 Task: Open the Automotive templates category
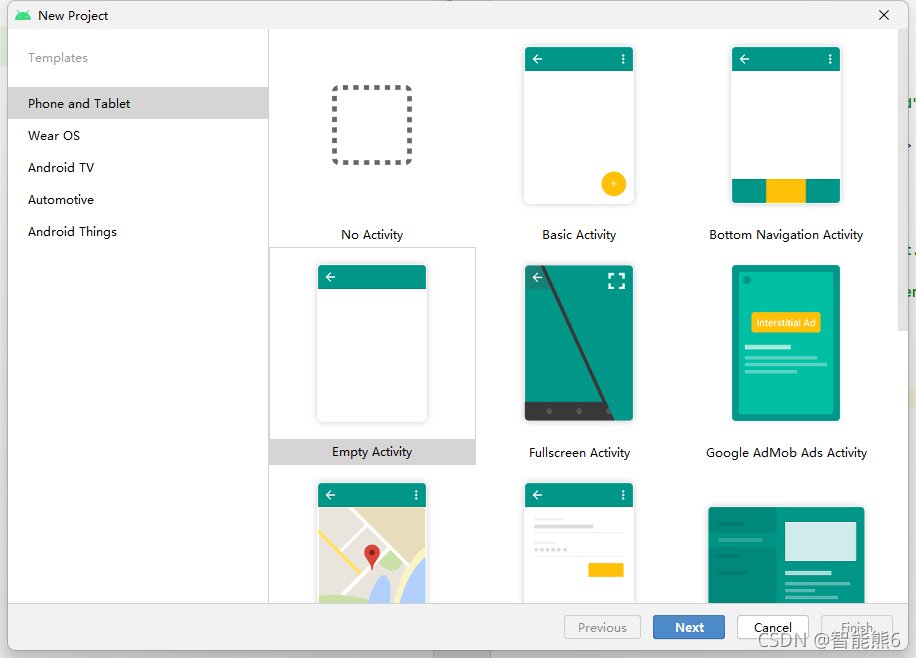(x=138, y=200)
